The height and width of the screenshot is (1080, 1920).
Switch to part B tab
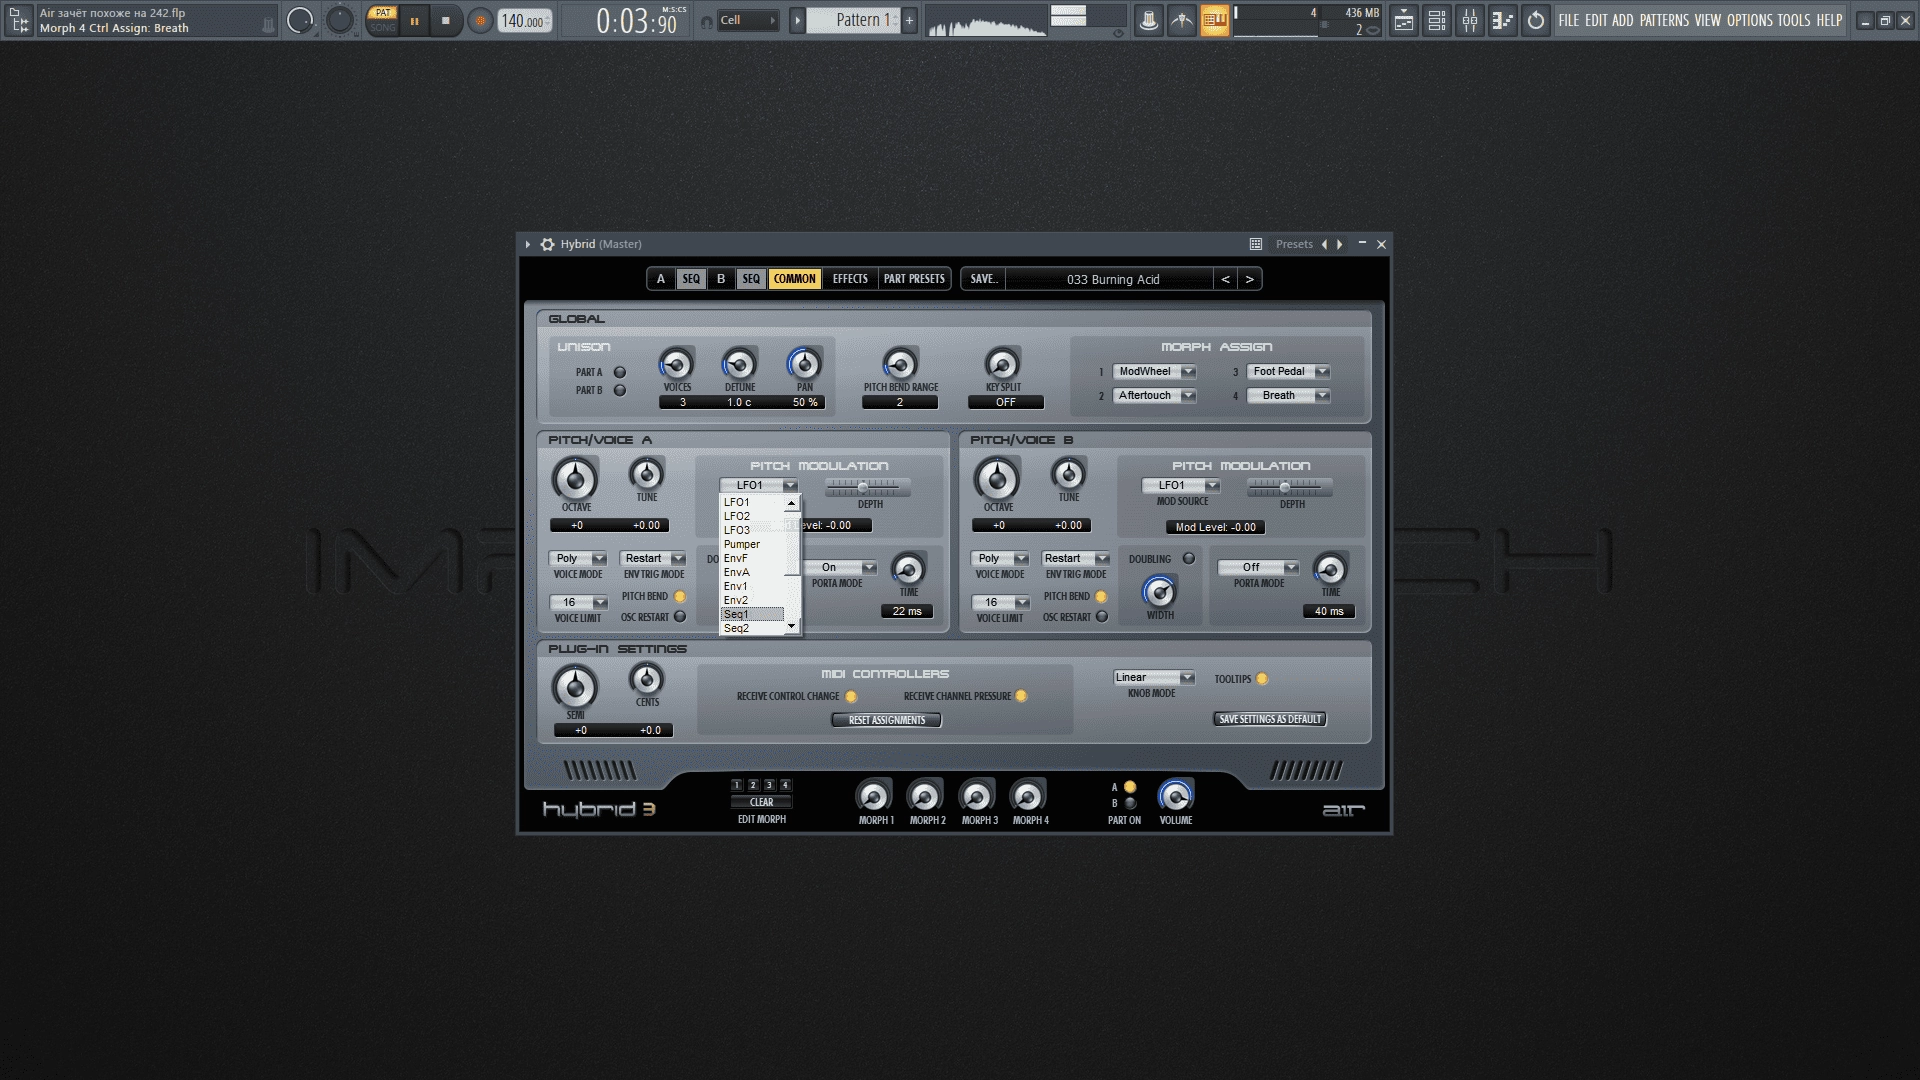(x=721, y=279)
